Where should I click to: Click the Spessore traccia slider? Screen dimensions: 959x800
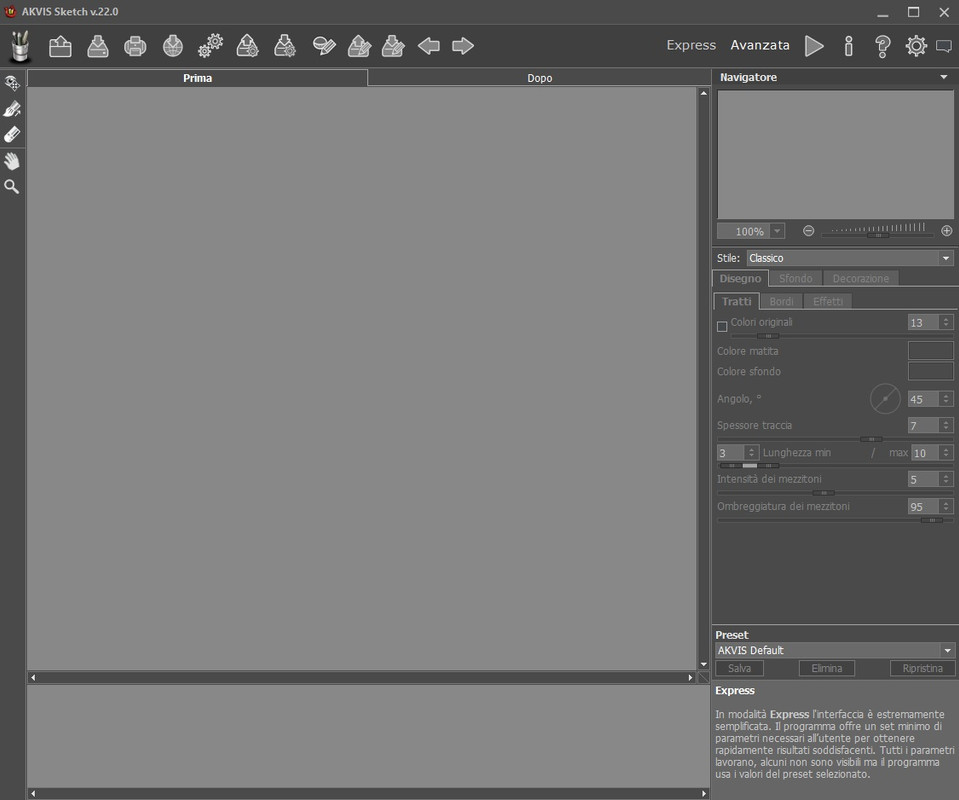[835, 439]
